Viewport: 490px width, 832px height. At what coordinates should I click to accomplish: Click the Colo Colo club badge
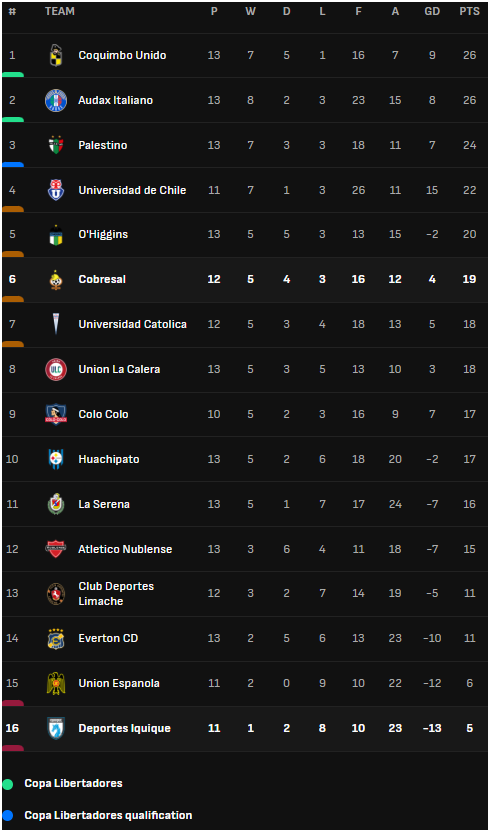(x=56, y=414)
